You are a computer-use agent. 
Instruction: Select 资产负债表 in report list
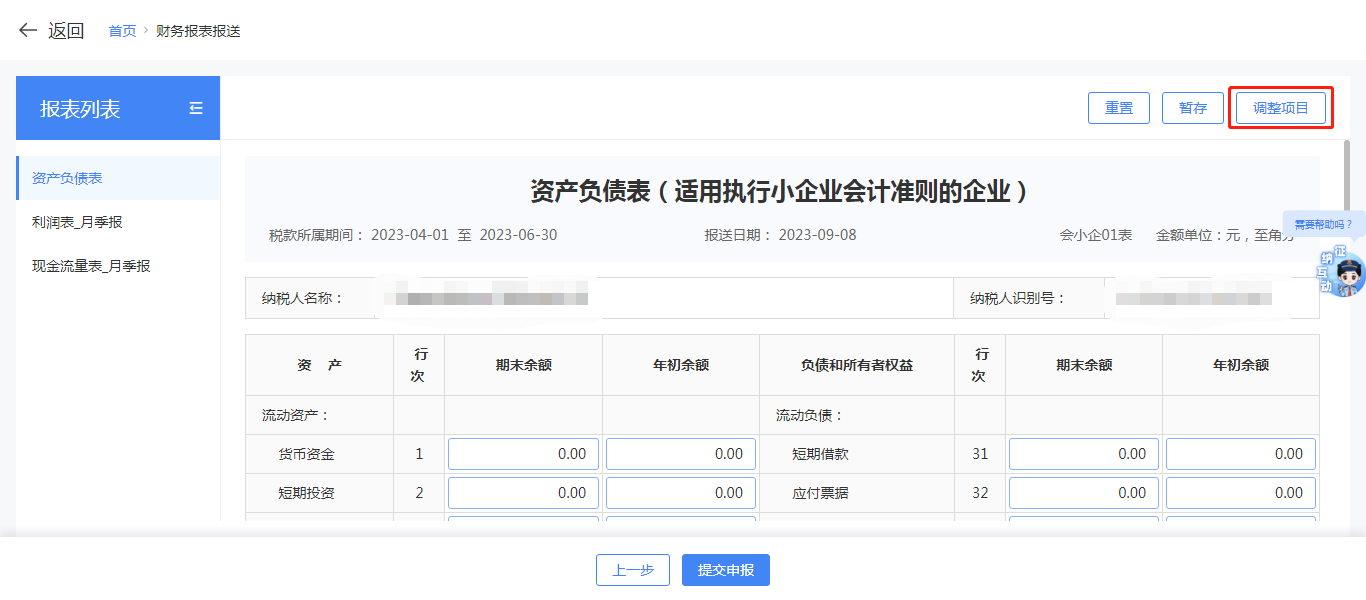click(x=67, y=178)
